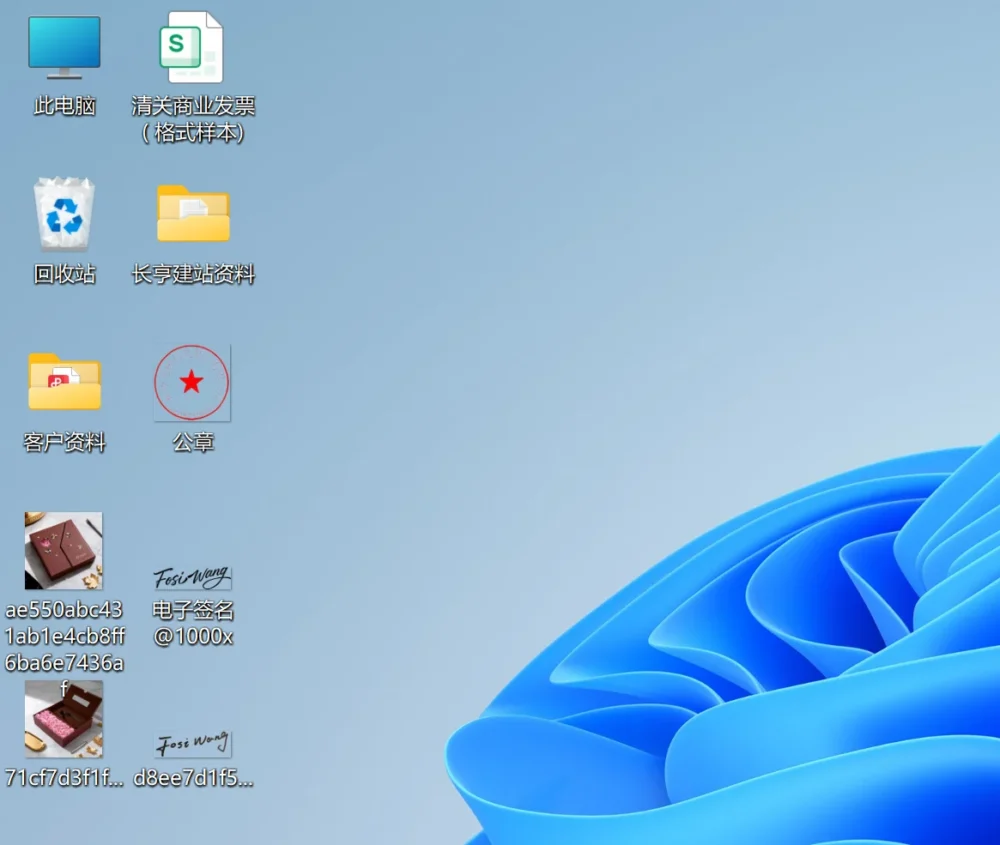Click the 清关商业发票（格式样本）file name label
This screenshot has height=845, width=1000.
193,119
